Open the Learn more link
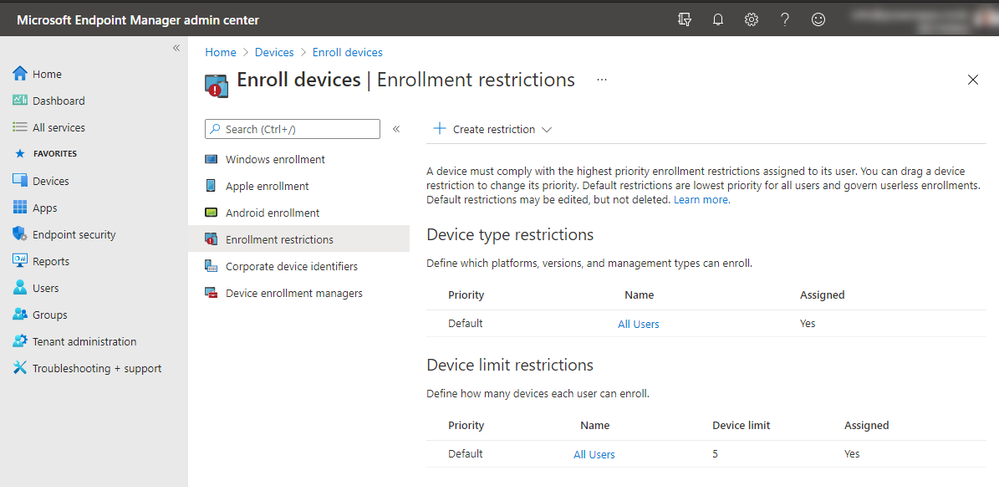Image resolution: width=999 pixels, height=487 pixels. 702,200
